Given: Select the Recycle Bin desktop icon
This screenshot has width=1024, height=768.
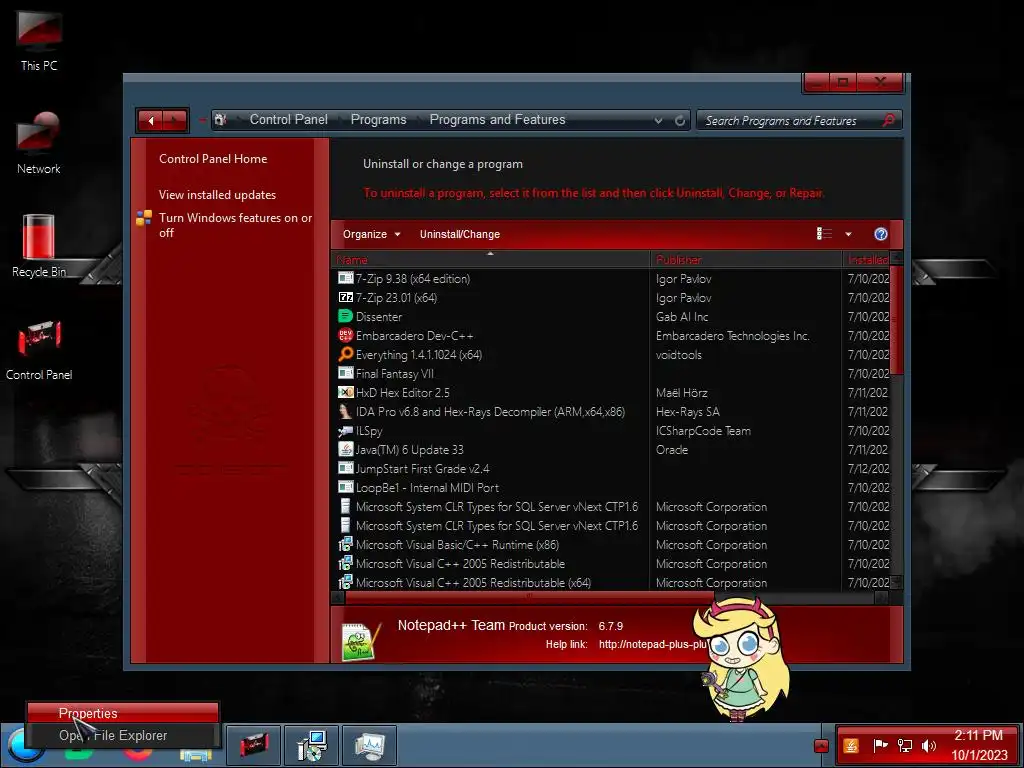Looking at the screenshot, I should 39,246.
